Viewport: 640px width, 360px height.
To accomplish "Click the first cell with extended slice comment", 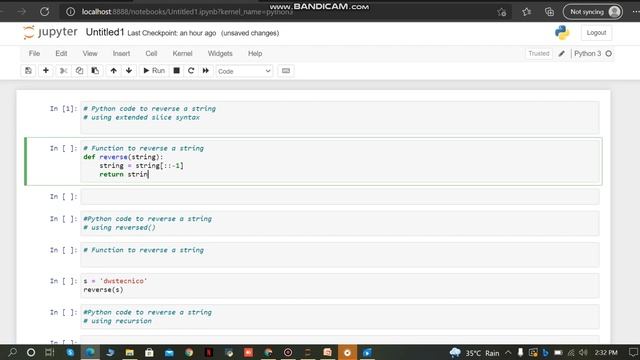I will (x=340, y=117).
